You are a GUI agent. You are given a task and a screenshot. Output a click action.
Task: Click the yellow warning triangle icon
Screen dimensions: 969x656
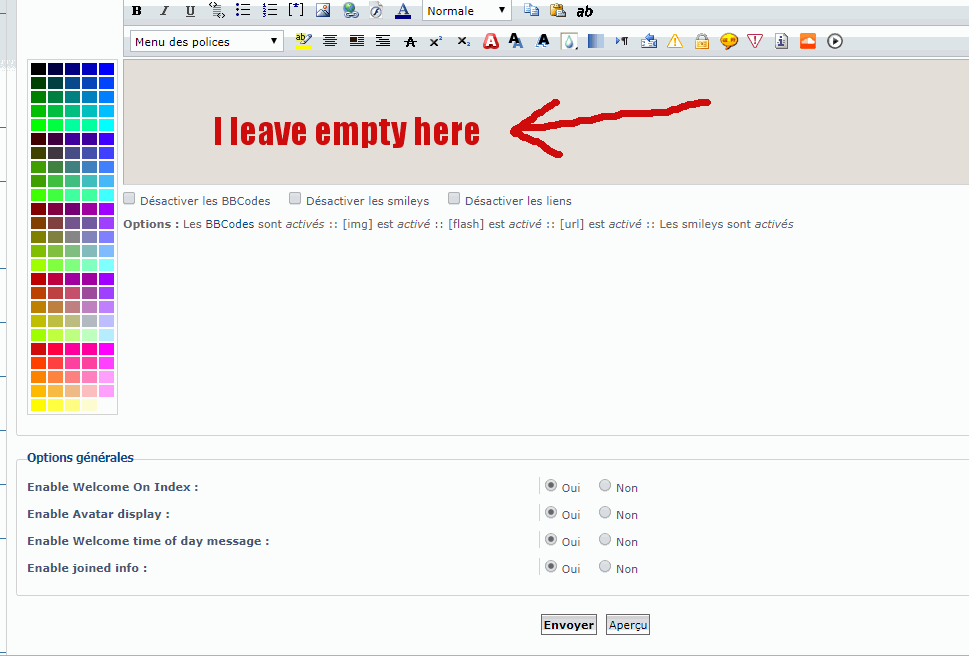click(675, 41)
